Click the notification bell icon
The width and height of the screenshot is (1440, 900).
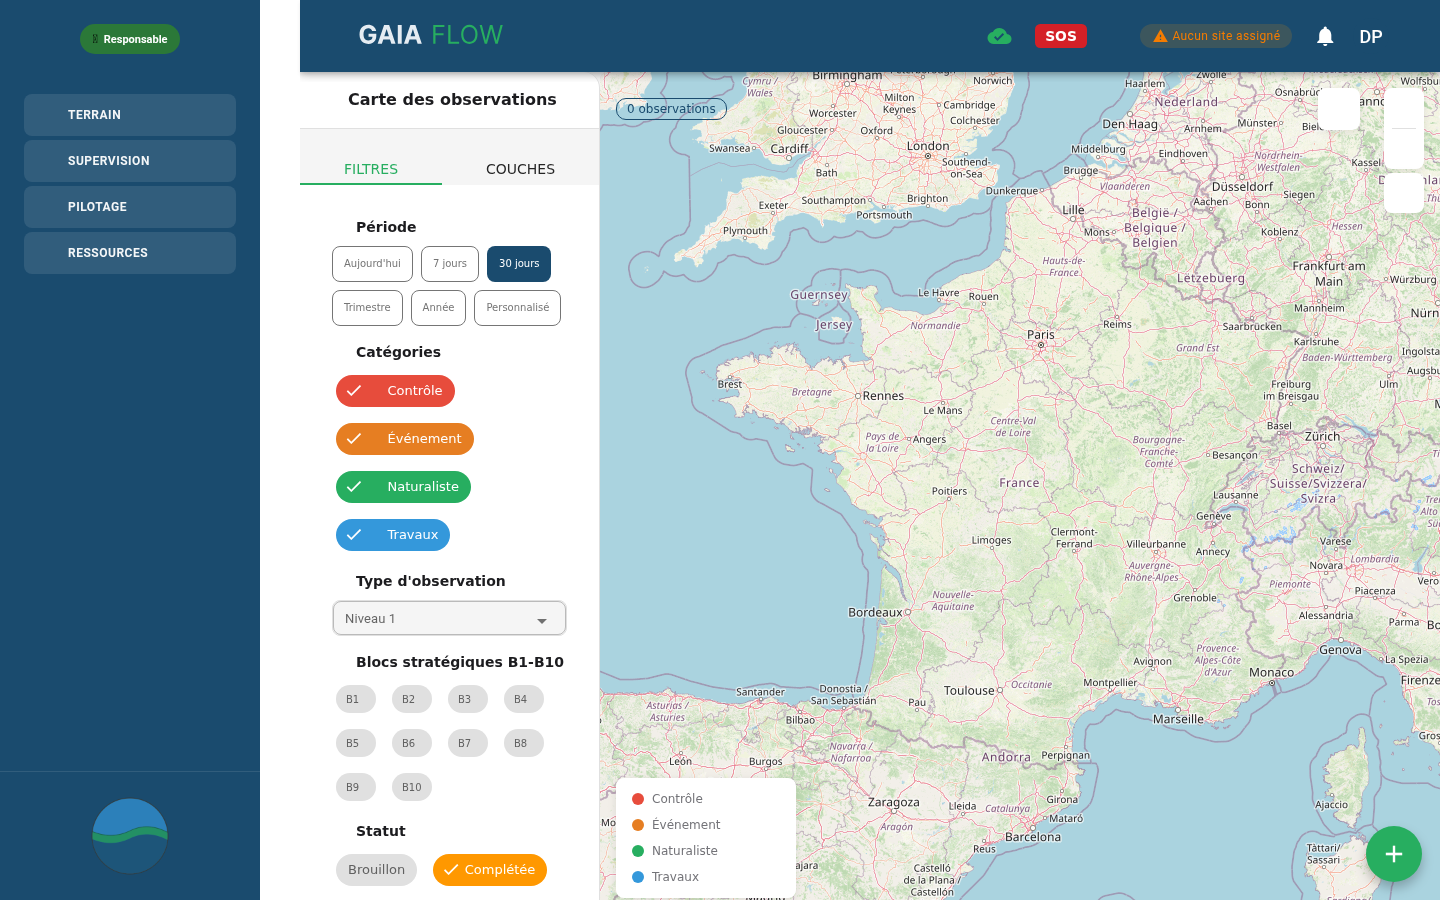[1324, 36]
